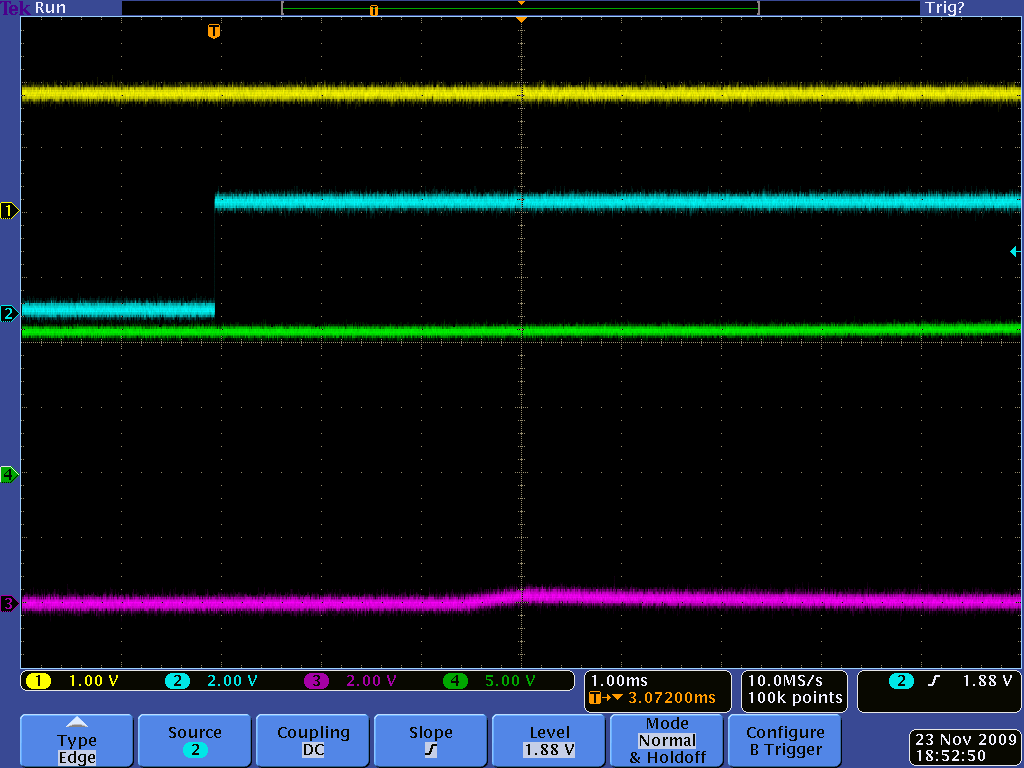This screenshot has width=1024, height=768.
Task: Click the channel 4 green ground marker
Action: [9, 474]
